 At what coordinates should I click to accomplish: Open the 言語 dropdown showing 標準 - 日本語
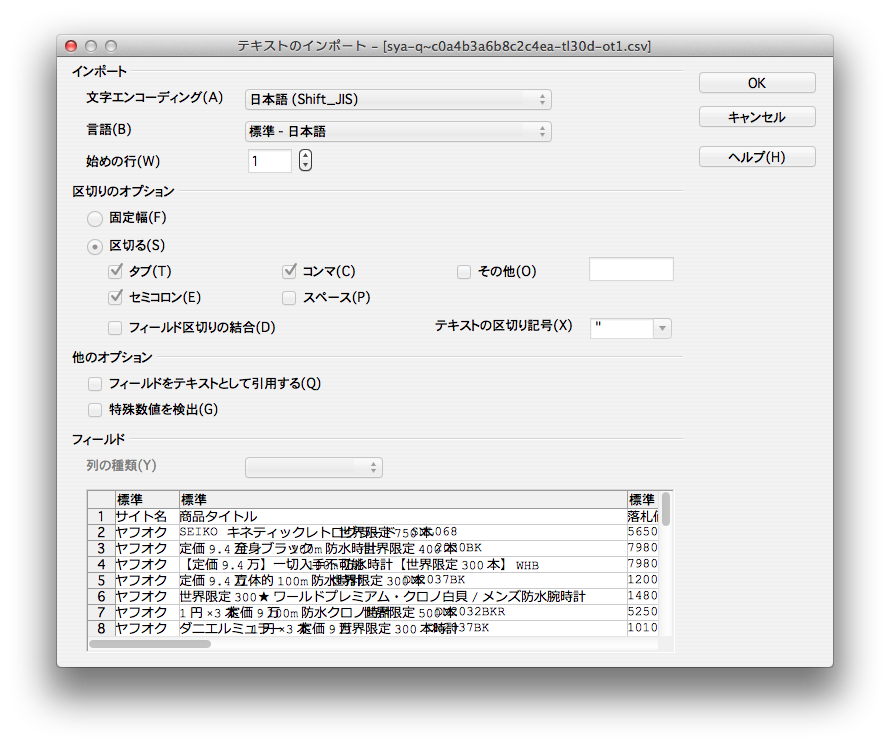click(x=398, y=131)
